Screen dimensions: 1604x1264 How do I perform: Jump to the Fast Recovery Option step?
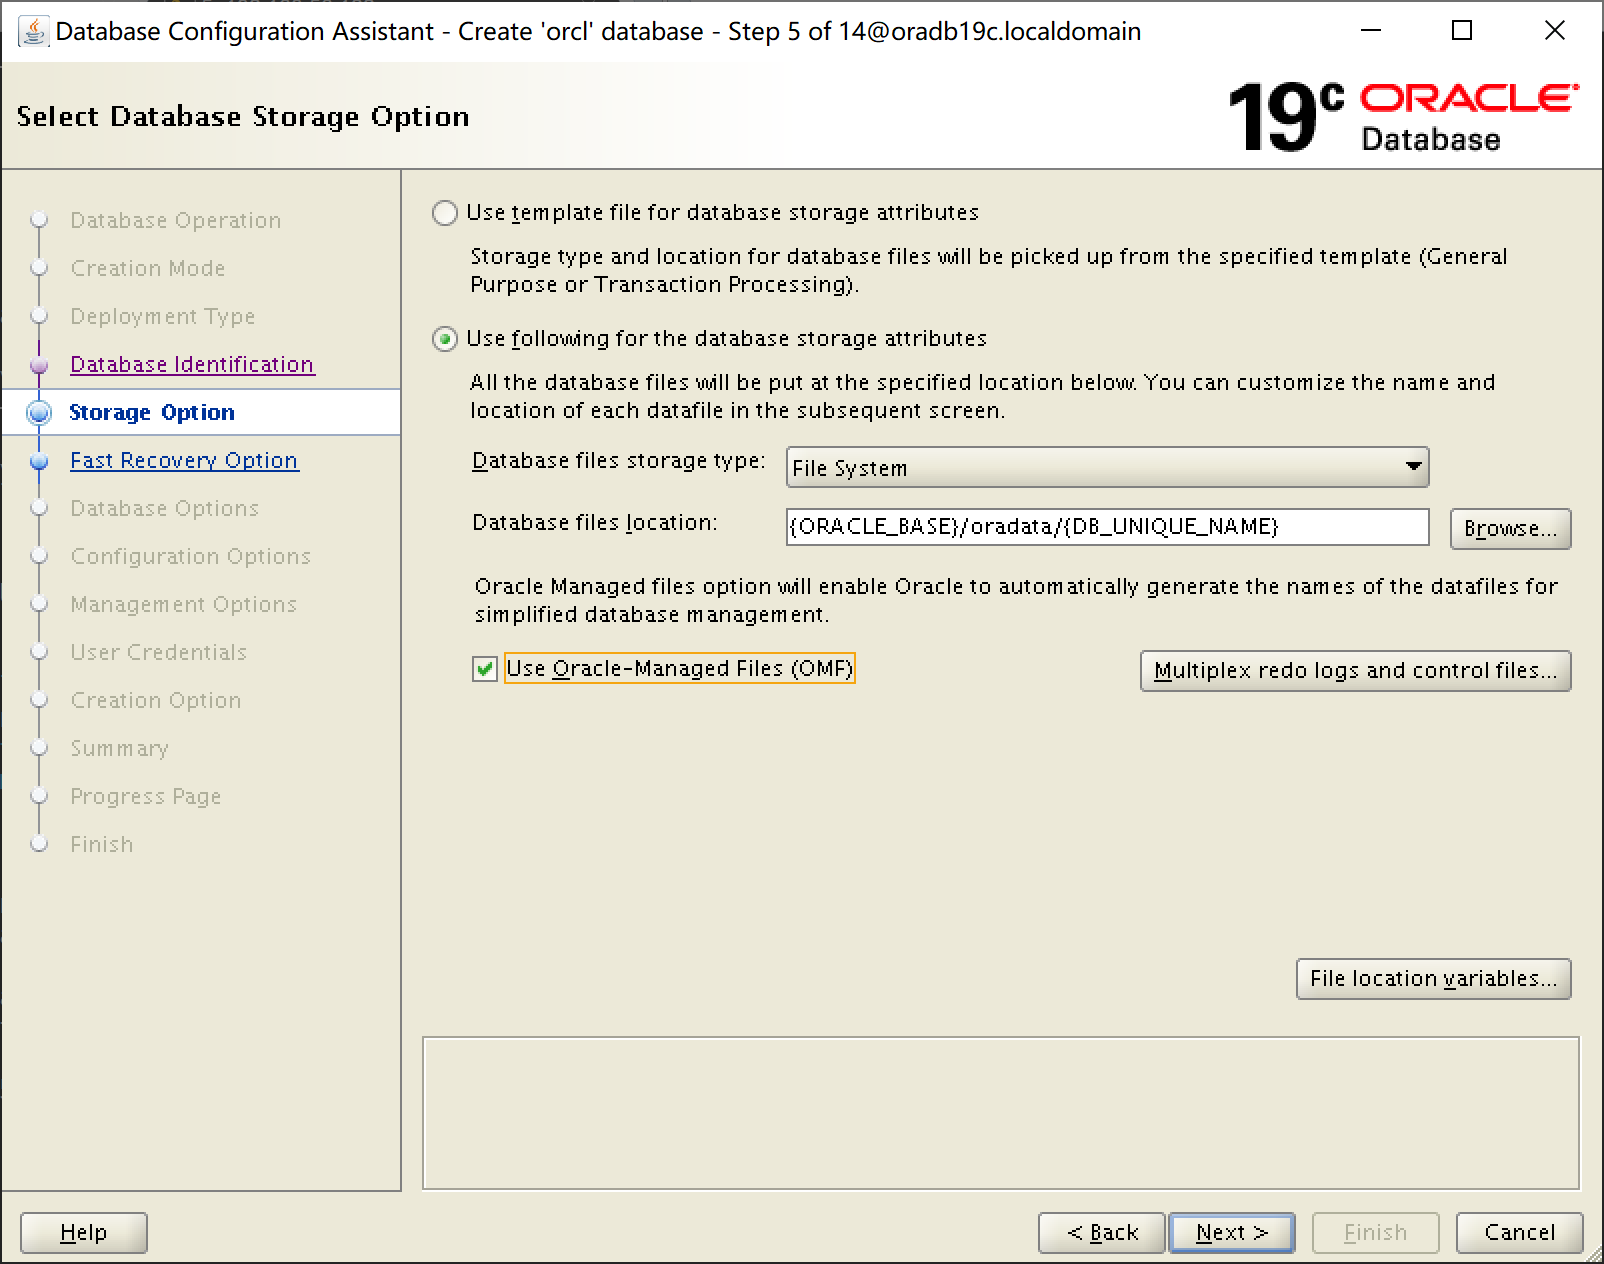coord(184,460)
